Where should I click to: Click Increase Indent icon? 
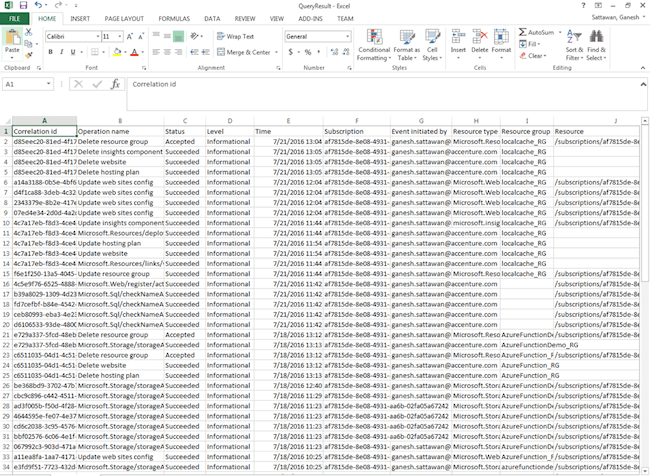click(206, 52)
